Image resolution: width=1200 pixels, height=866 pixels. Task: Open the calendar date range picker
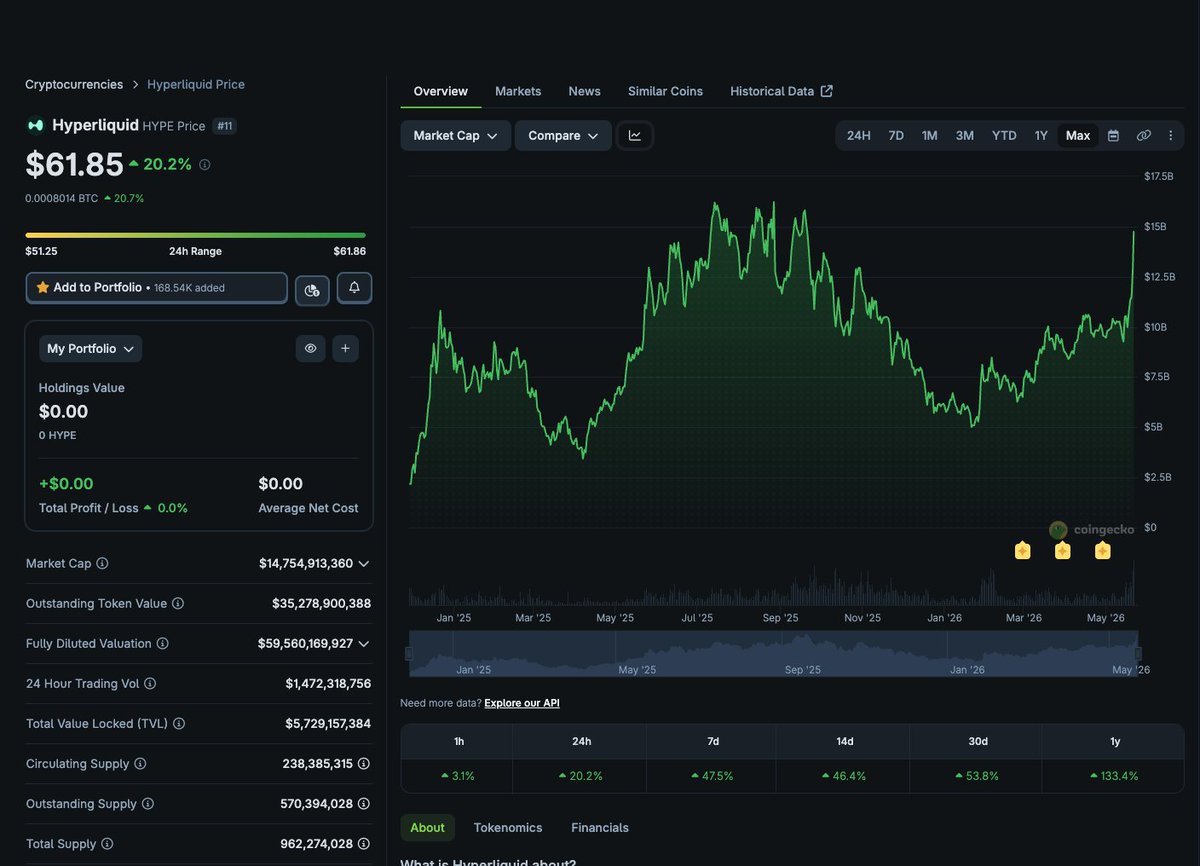[1113, 136]
